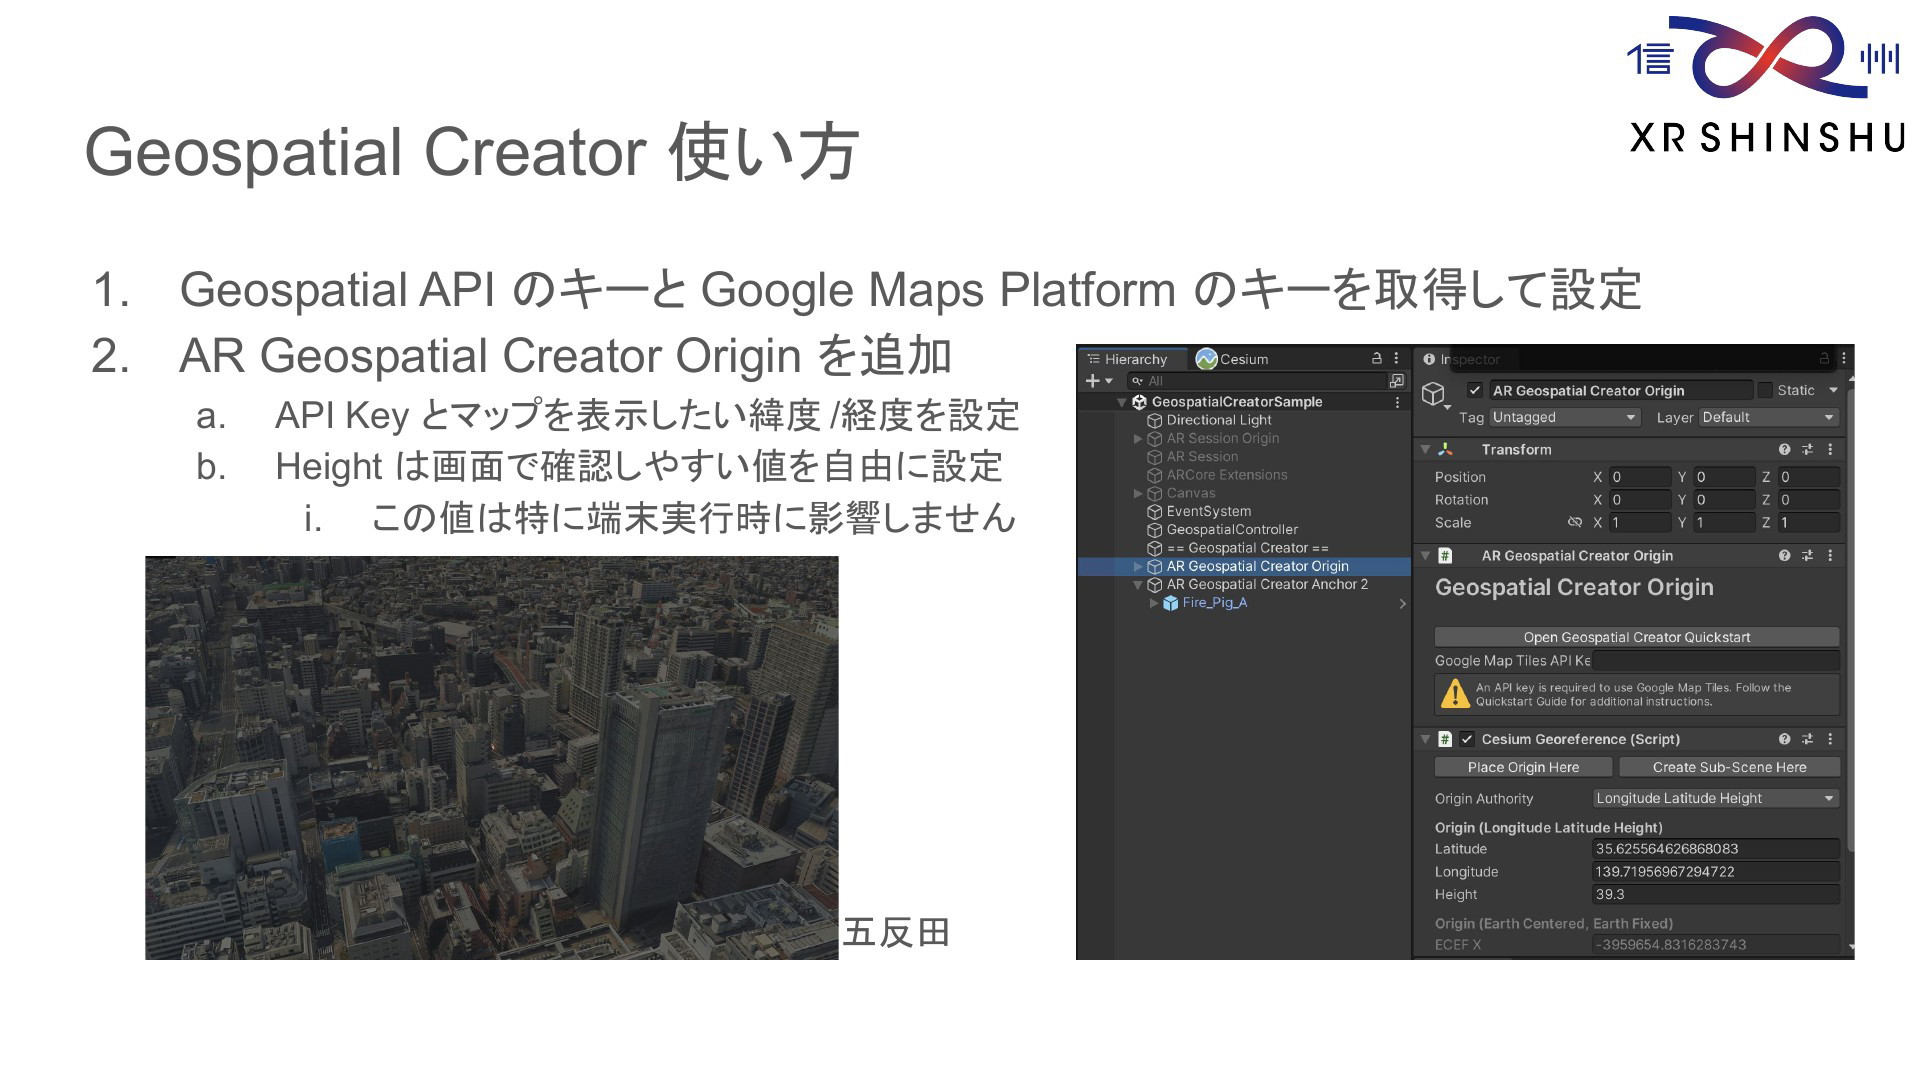Open the Tag Untagged dropdown

(1565, 418)
